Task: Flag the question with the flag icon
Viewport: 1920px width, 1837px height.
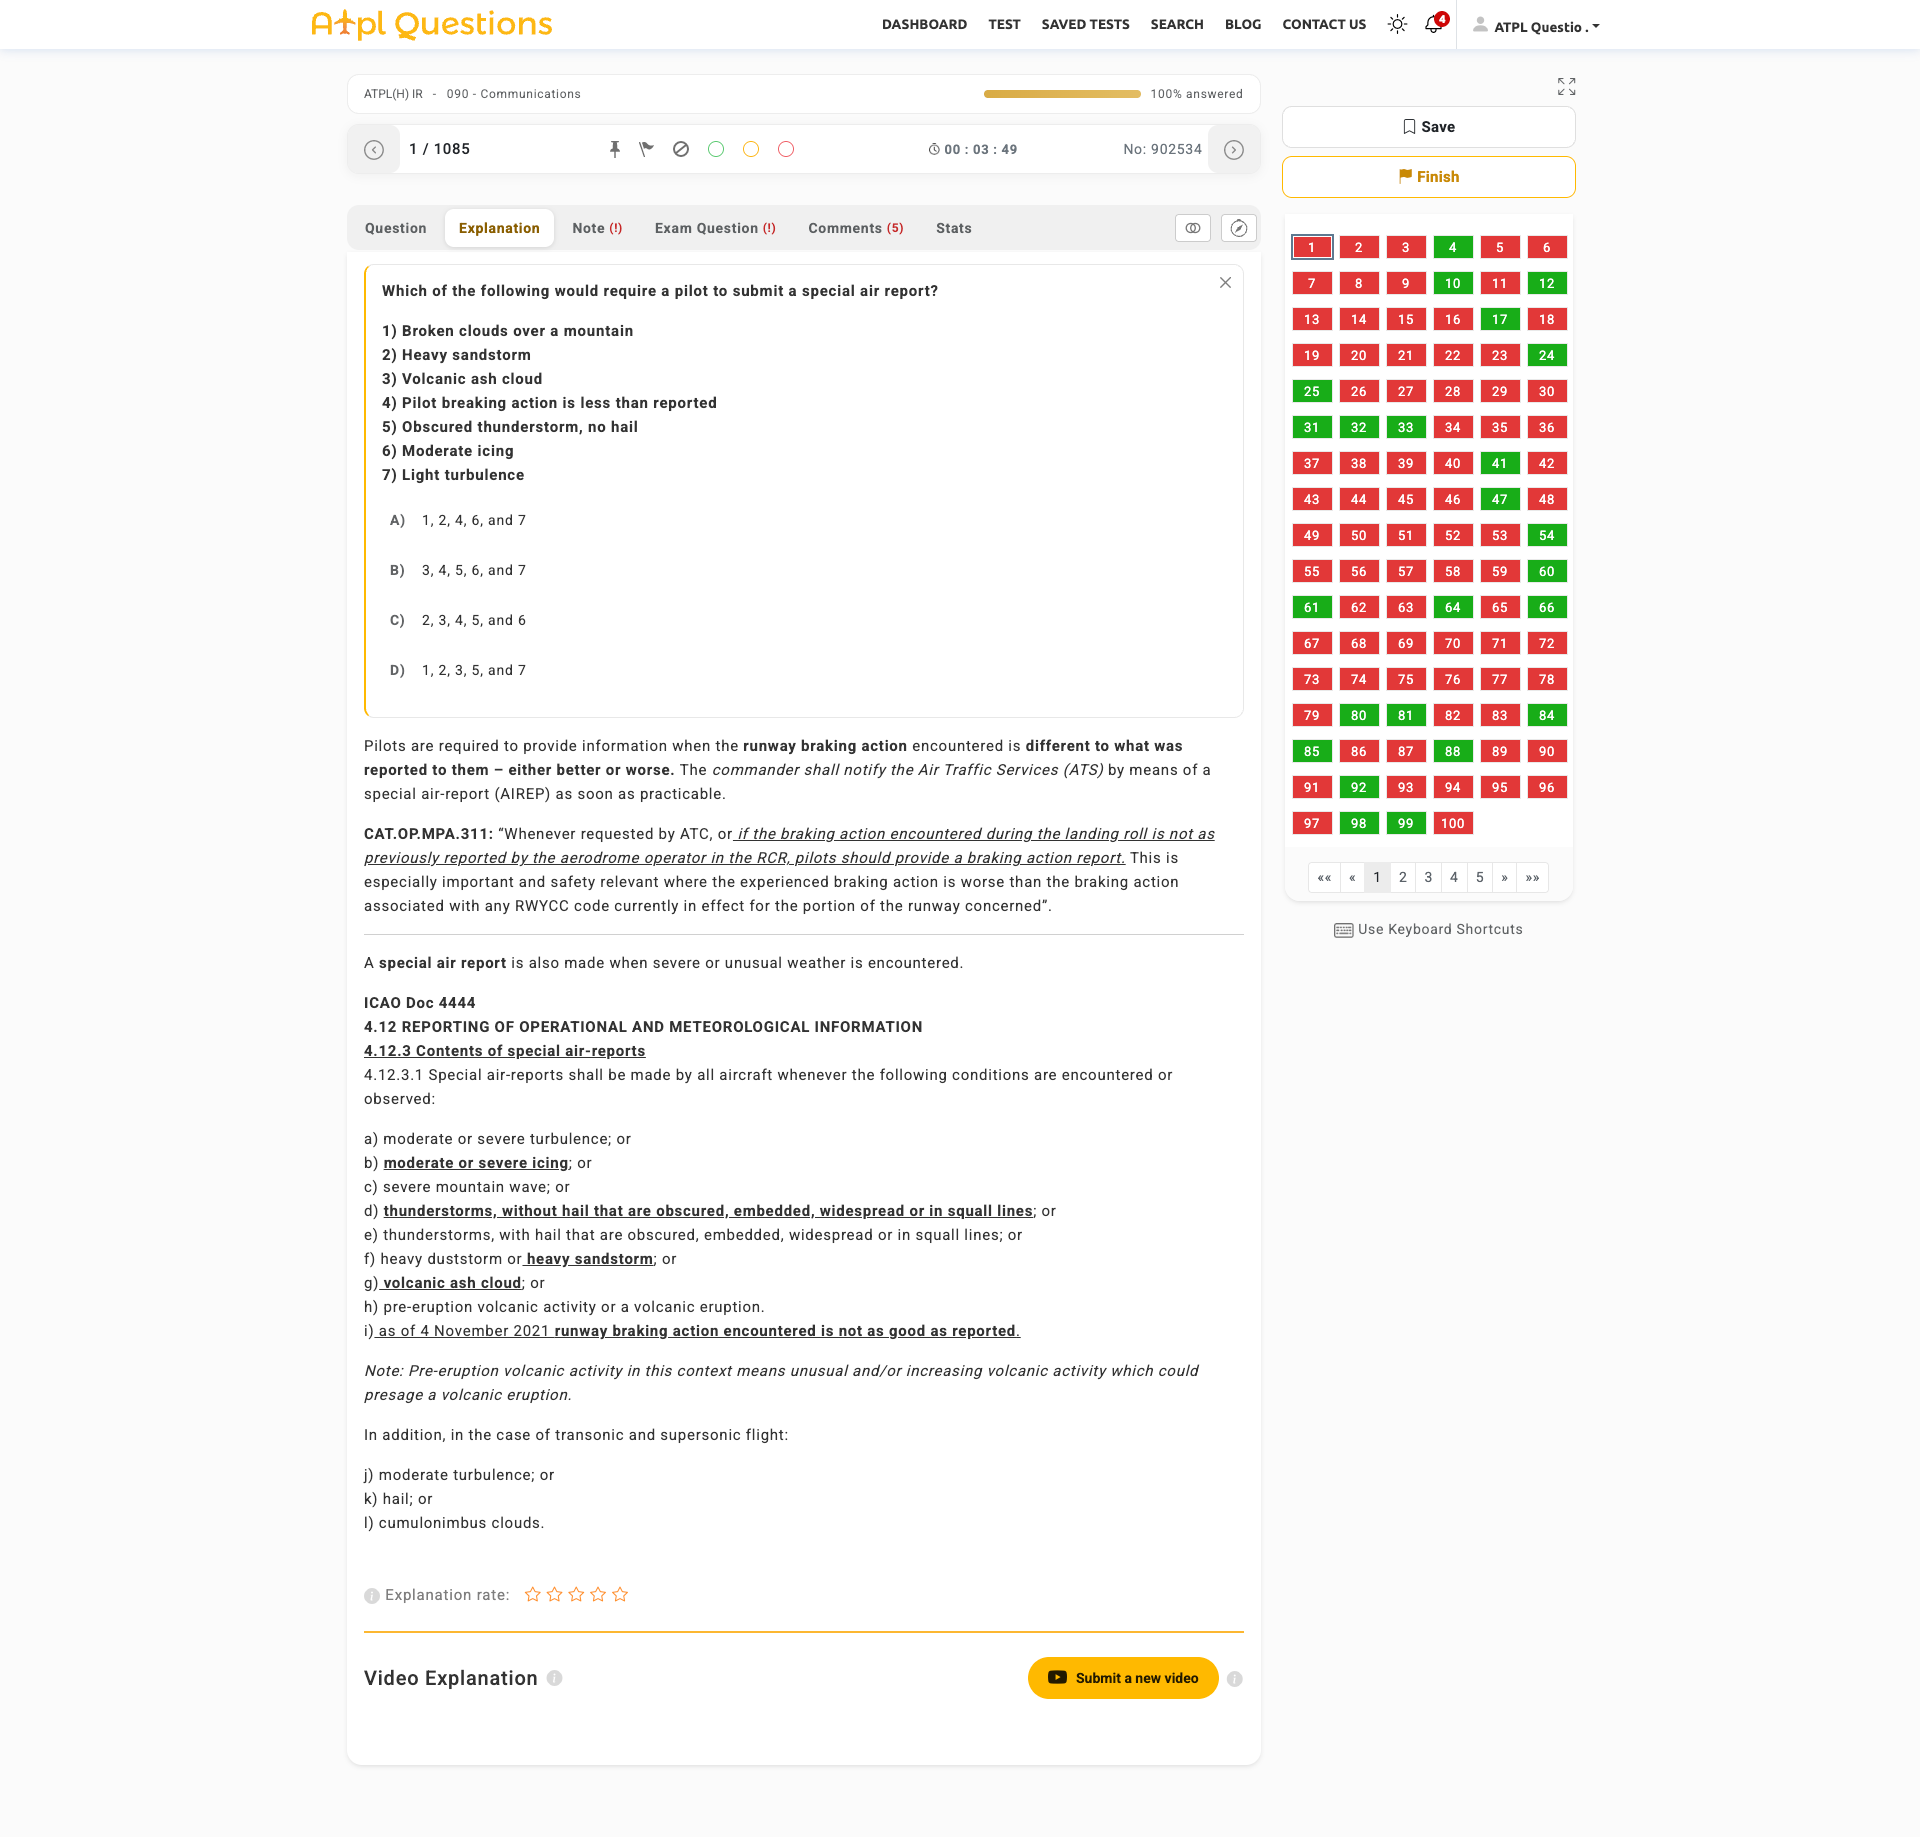Action: tap(647, 149)
